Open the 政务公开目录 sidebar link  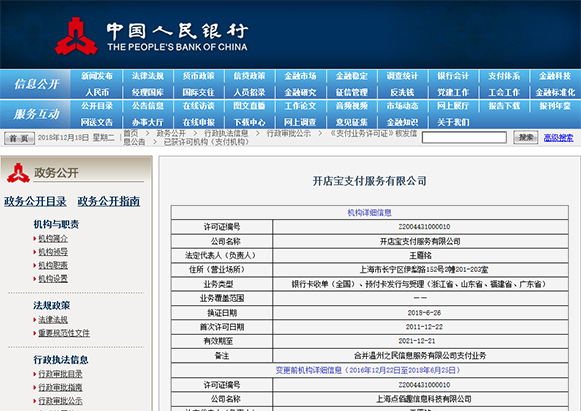(x=35, y=201)
